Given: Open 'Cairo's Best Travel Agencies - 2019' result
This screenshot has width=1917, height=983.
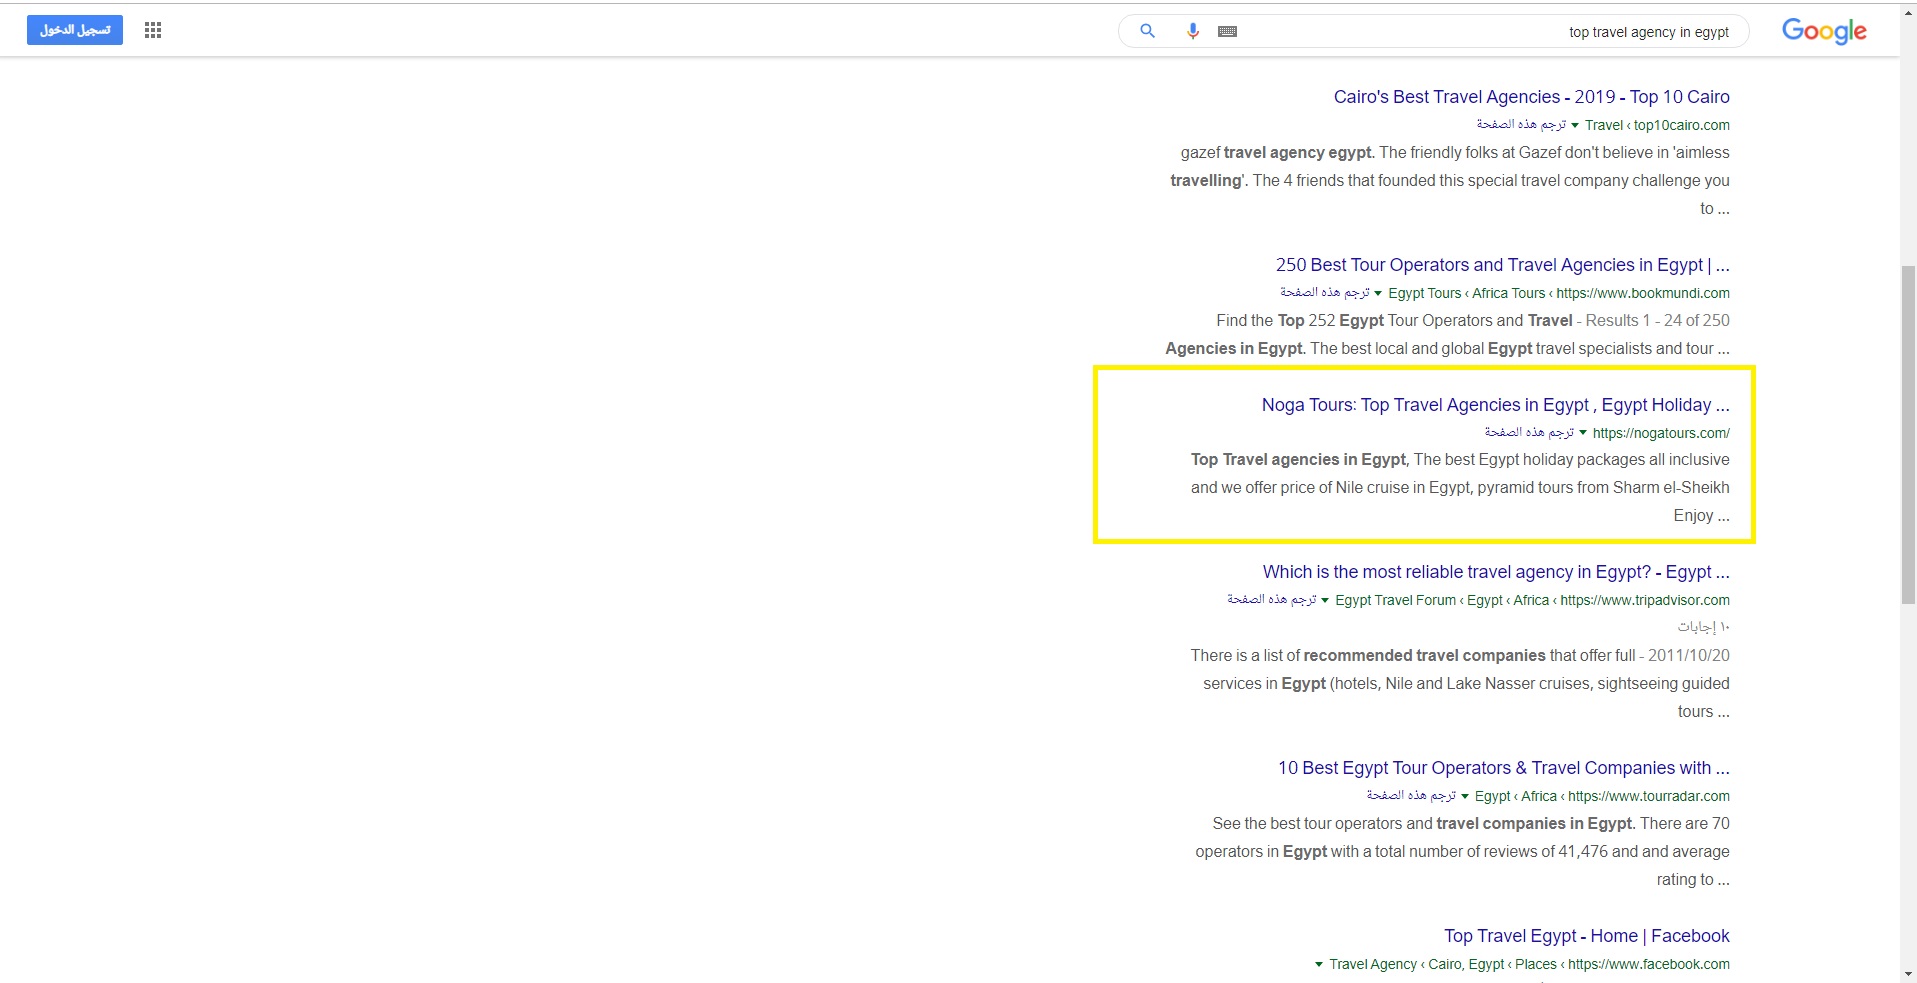Looking at the screenshot, I should point(1531,97).
